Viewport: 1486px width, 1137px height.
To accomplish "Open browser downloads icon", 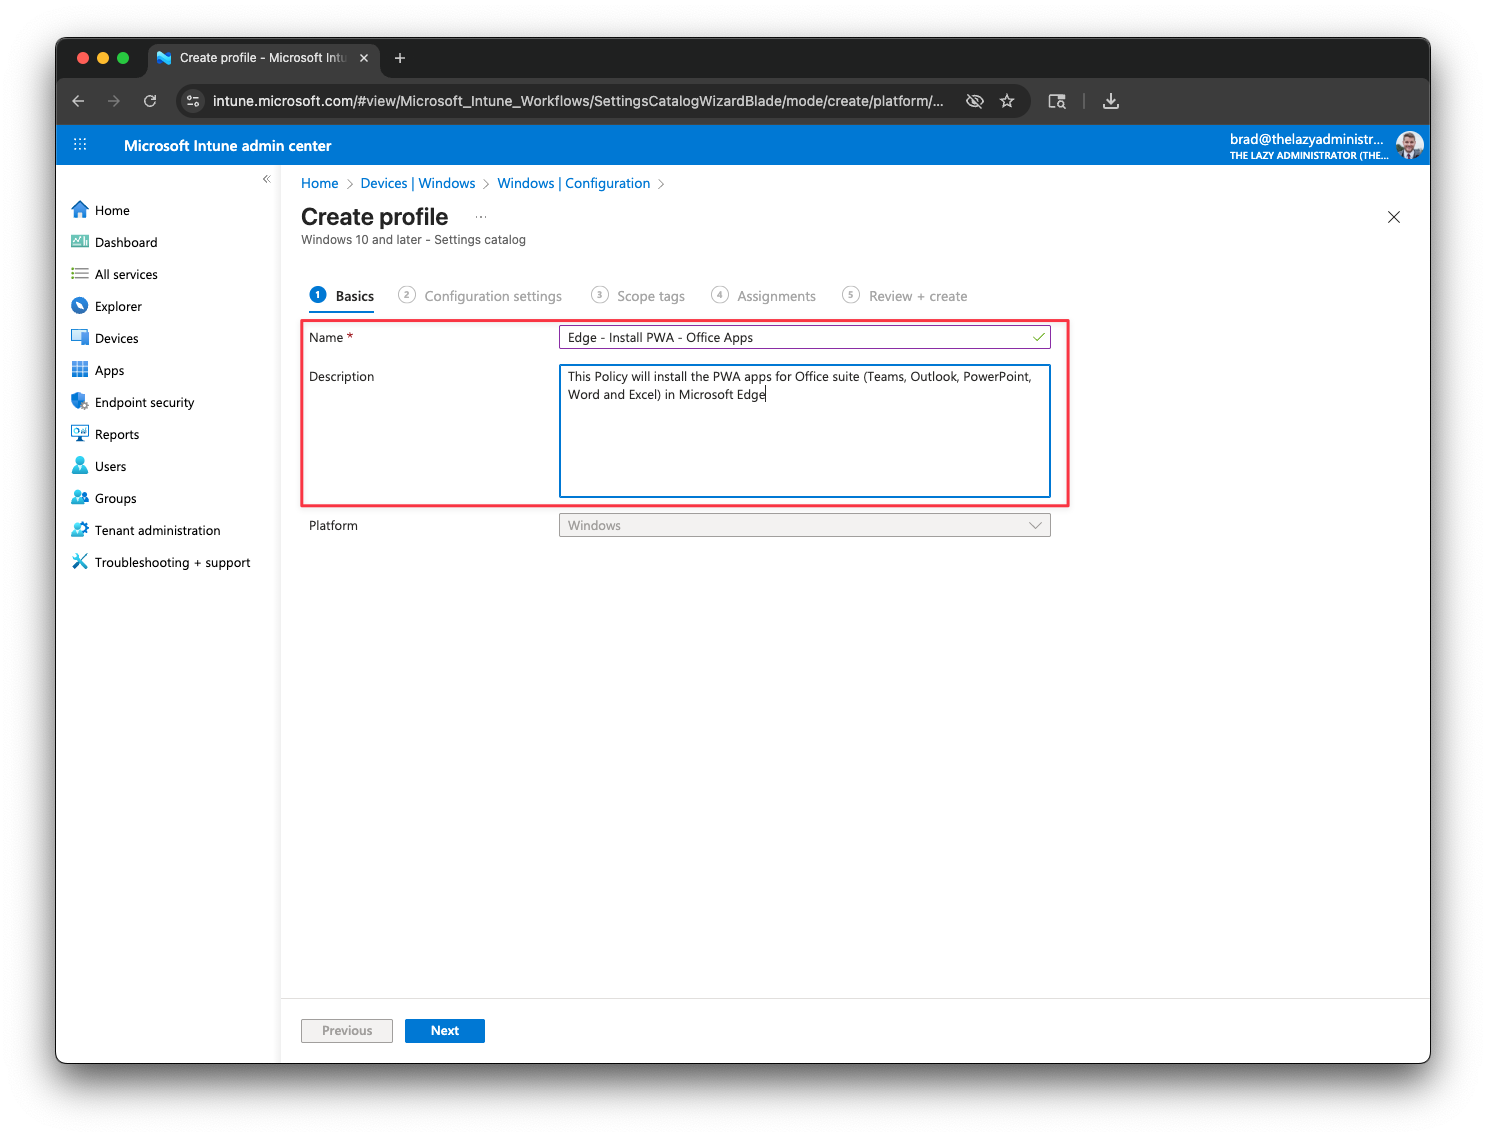I will (1111, 101).
